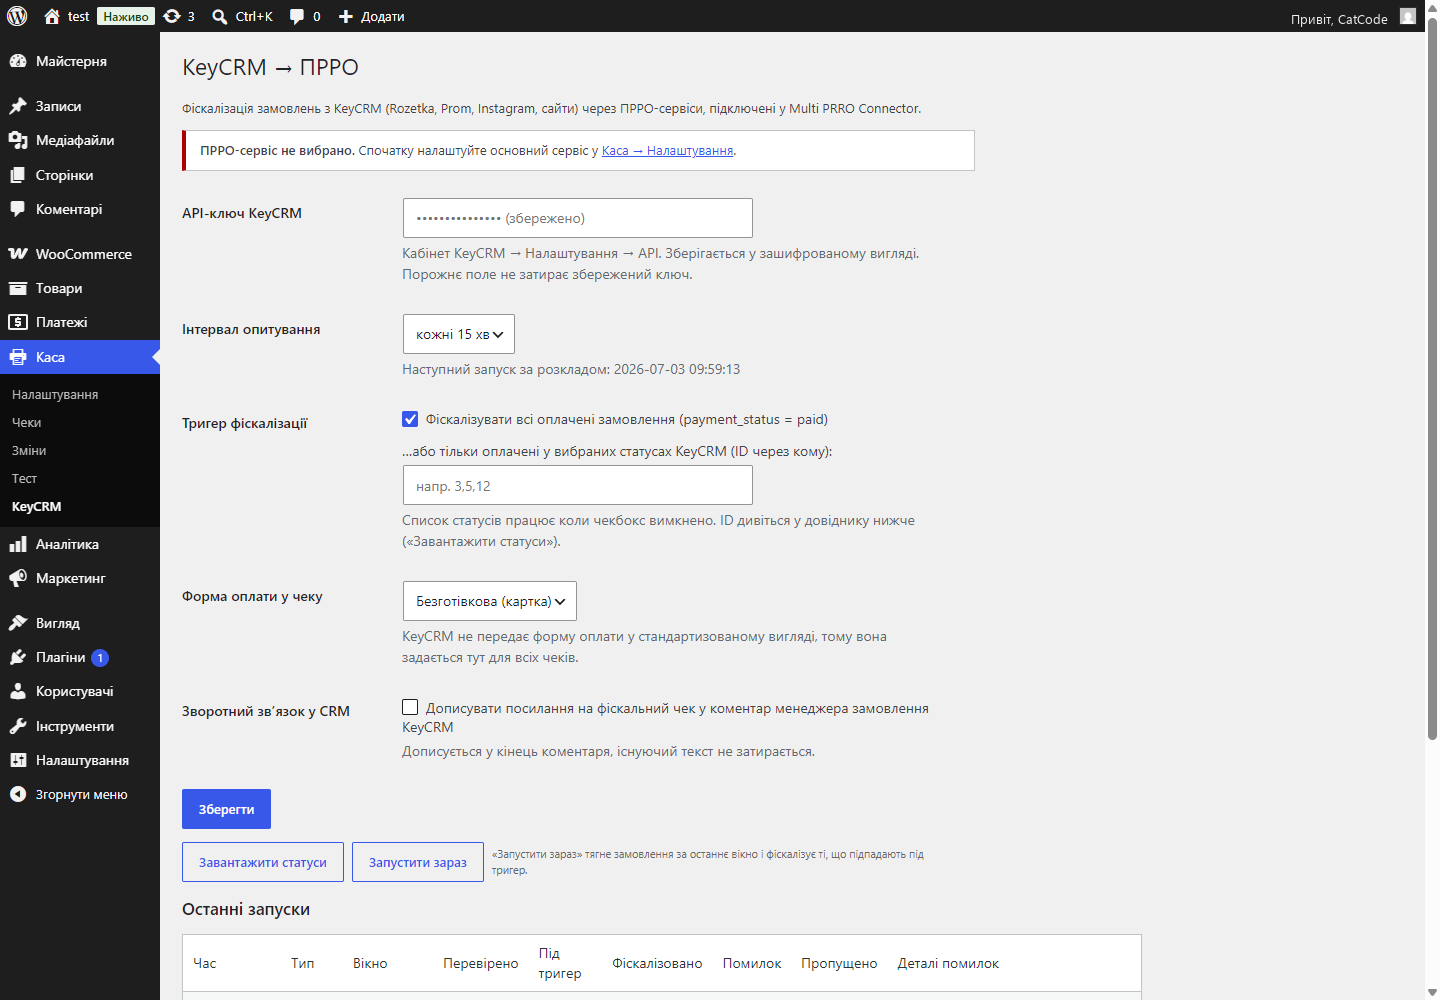
Task: Click the page vertical scrollbar
Action: point(1432,380)
